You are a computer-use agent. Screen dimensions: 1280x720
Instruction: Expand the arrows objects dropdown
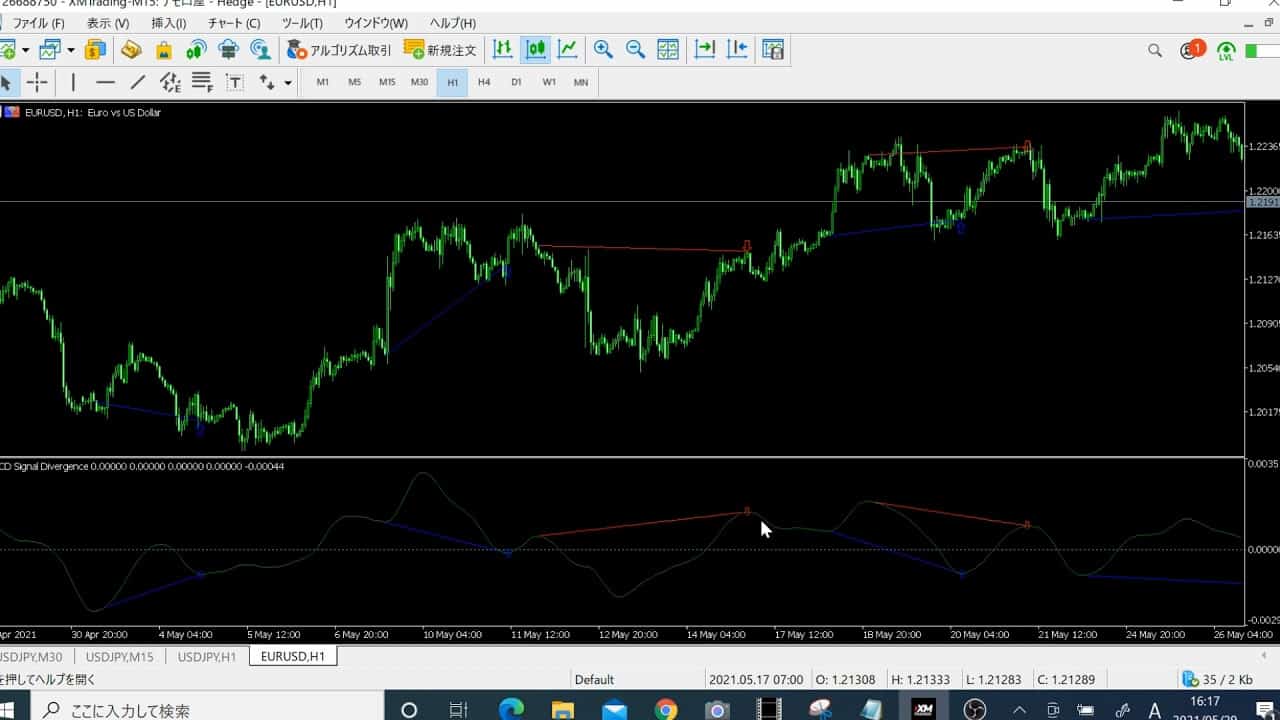pyautogui.click(x=288, y=83)
